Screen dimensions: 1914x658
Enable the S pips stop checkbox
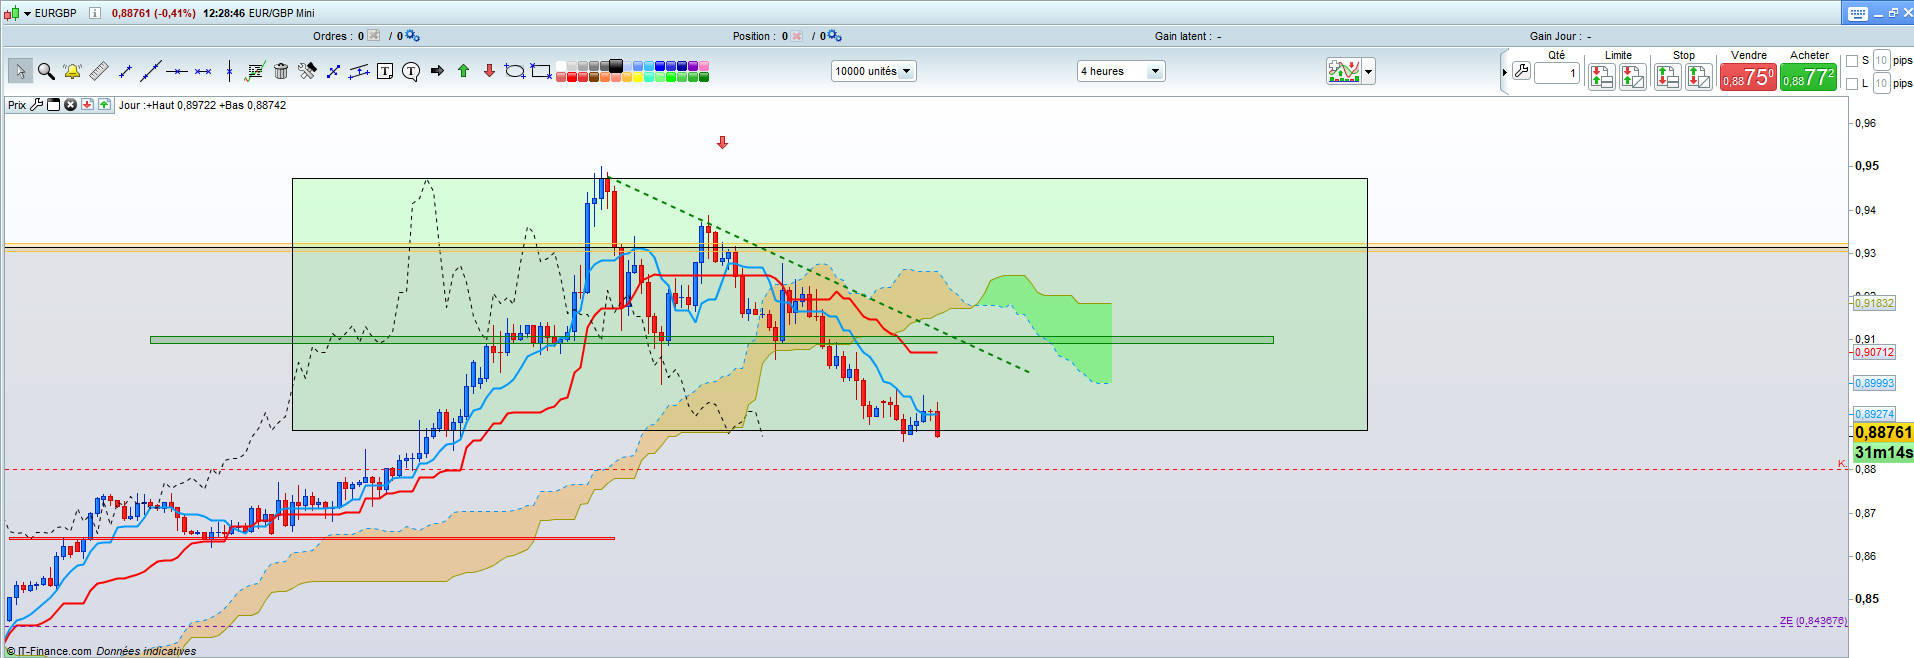(x=1852, y=61)
